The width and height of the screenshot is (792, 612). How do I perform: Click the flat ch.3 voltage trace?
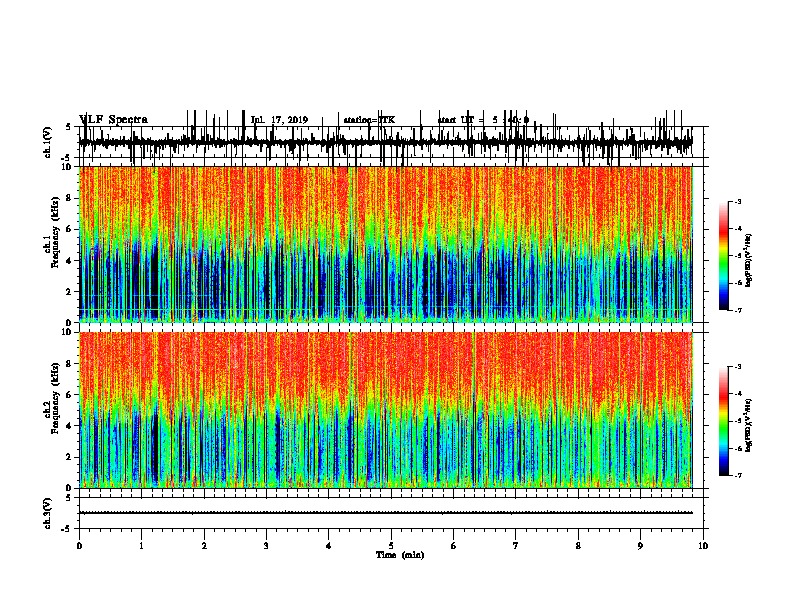(385, 513)
